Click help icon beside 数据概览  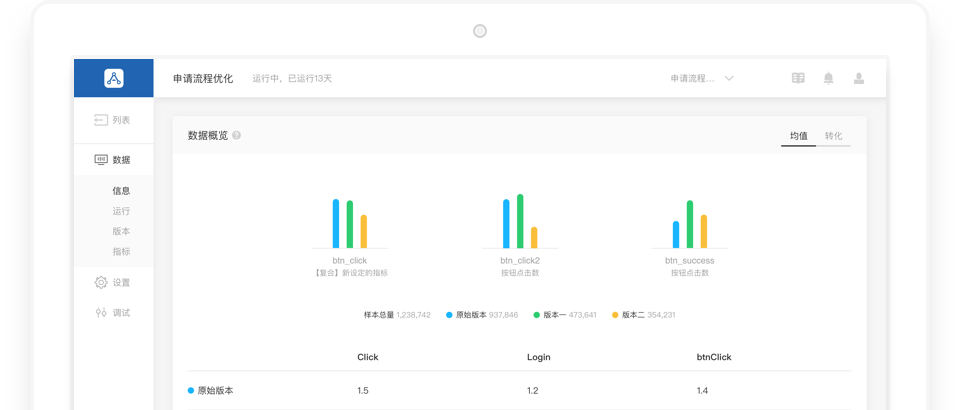click(236, 136)
